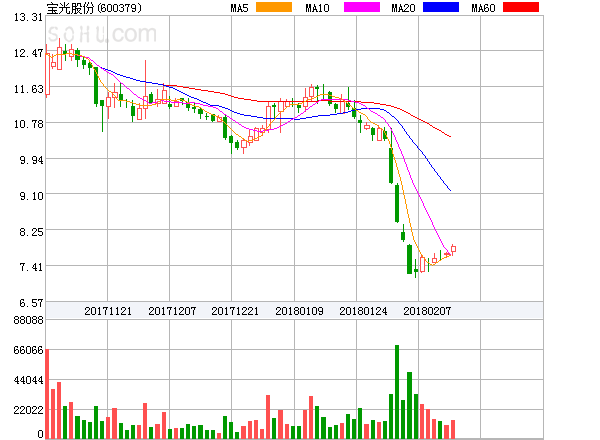Select the MA10 legend label
The height and width of the screenshot is (440, 600).
click(317, 8)
